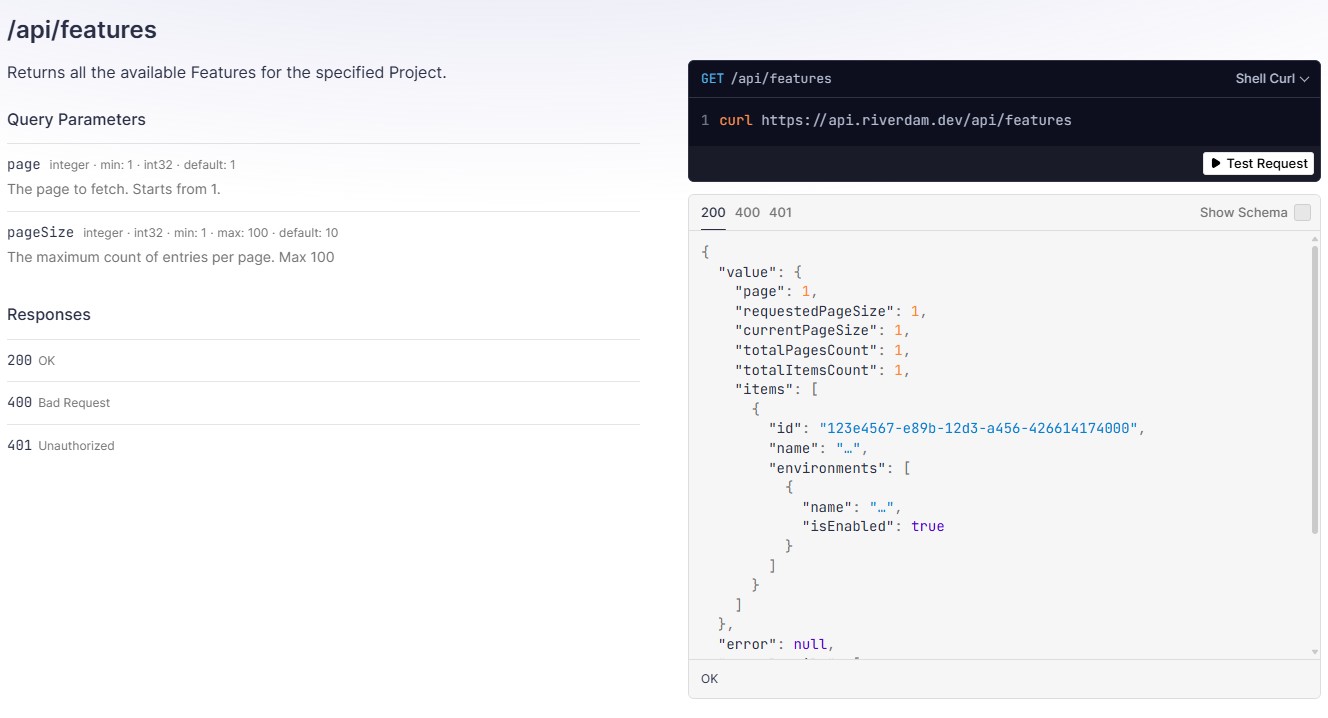Click the Responses heading
This screenshot has height=718, width=1328.
tap(49, 314)
